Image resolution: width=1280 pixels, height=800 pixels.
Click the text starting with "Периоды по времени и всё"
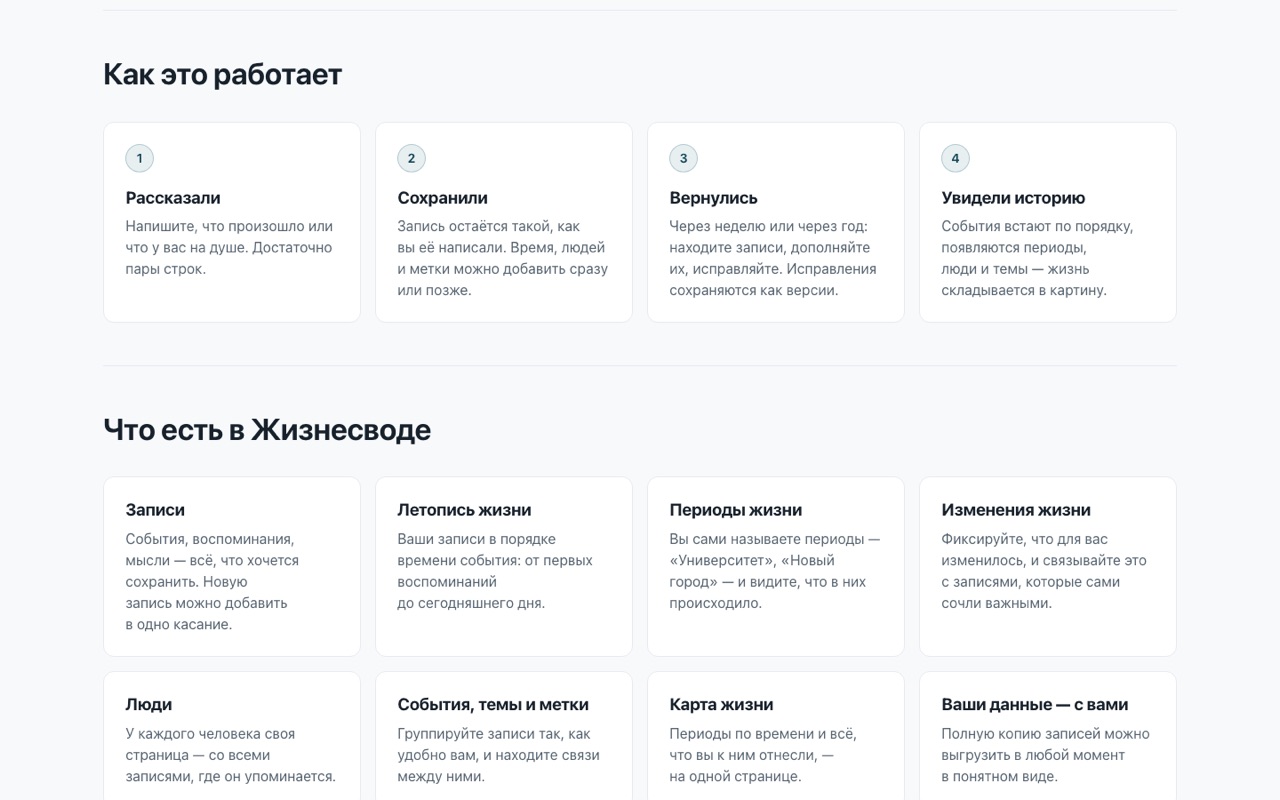point(763,755)
